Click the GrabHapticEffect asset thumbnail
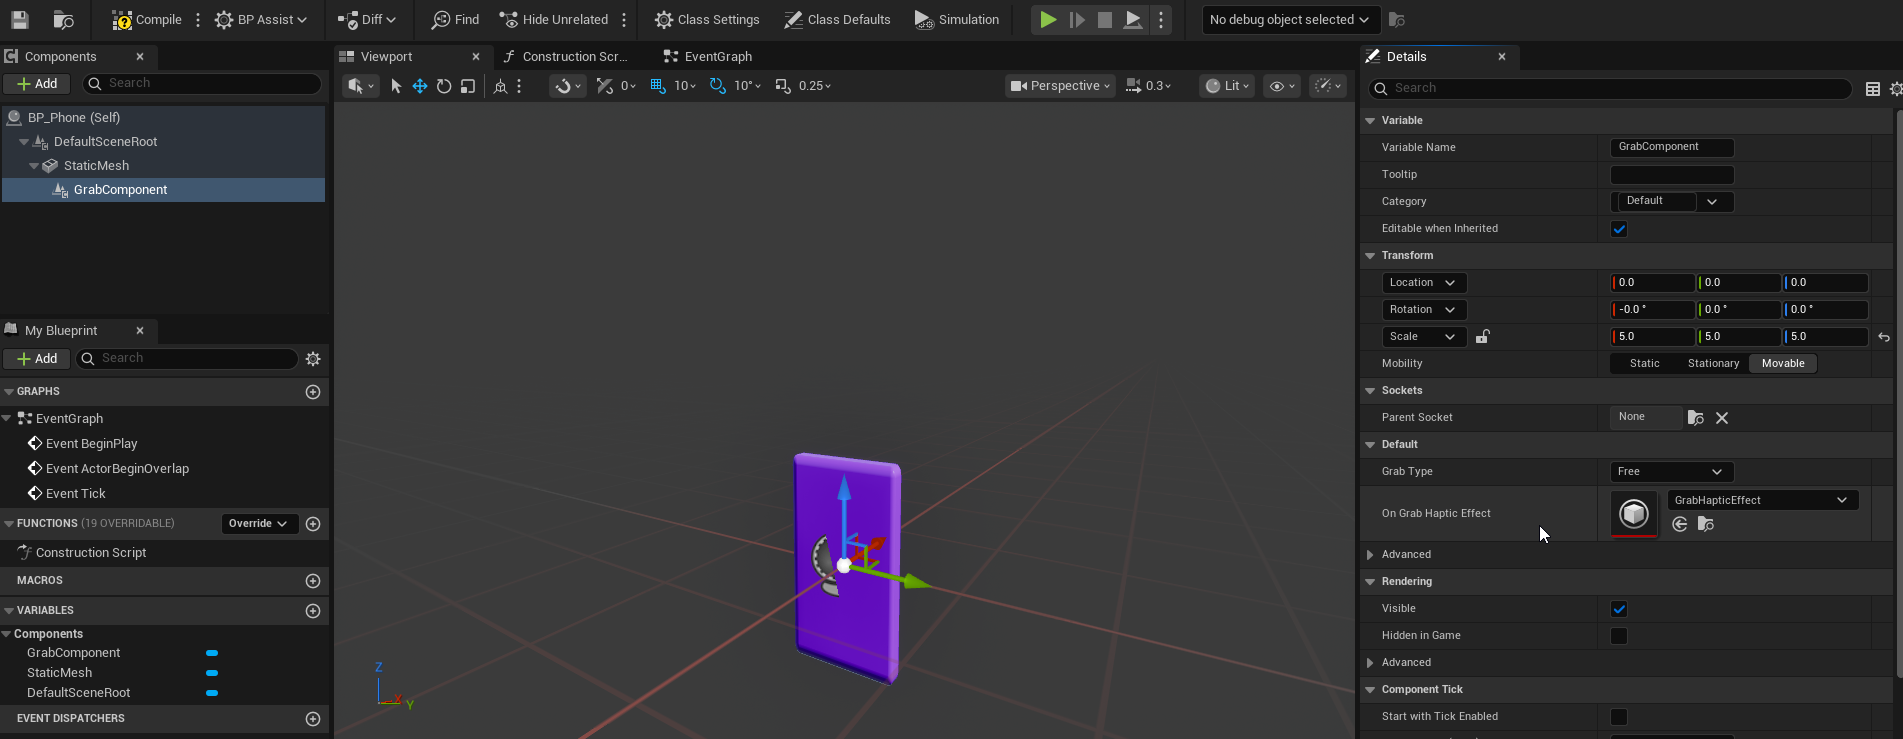 (x=1634, y=514)
